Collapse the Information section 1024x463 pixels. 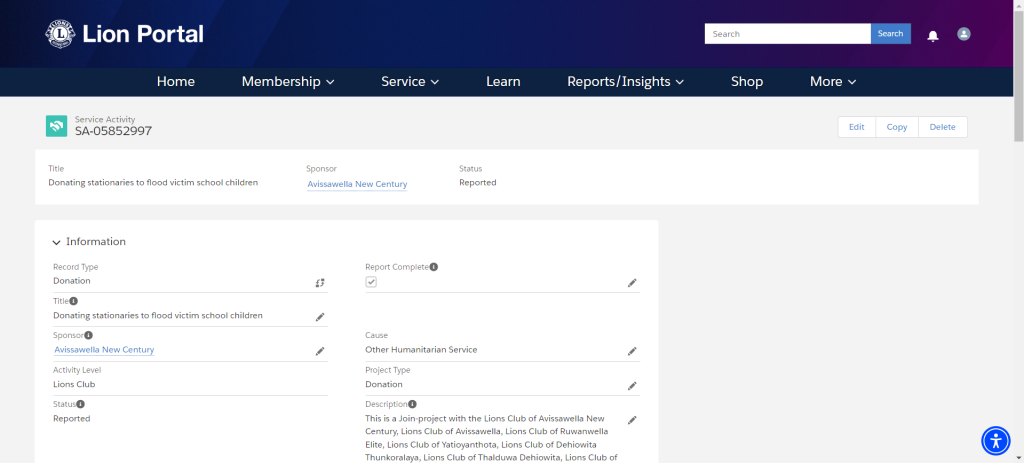point(57,242)
